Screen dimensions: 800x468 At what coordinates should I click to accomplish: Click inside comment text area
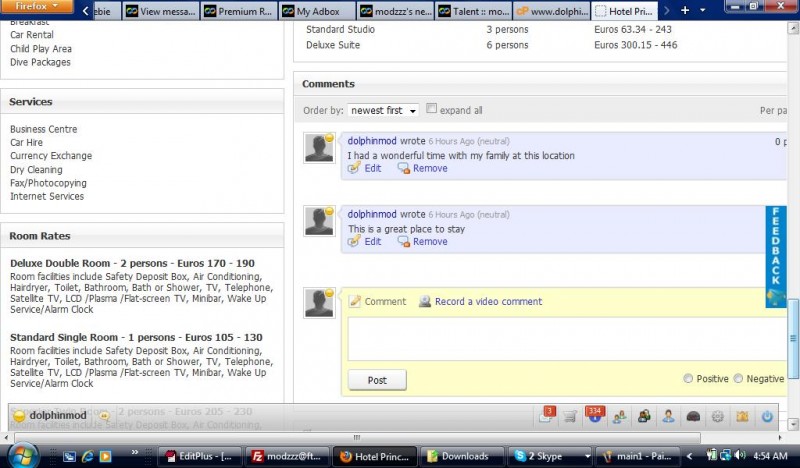(x=567, y=339)
